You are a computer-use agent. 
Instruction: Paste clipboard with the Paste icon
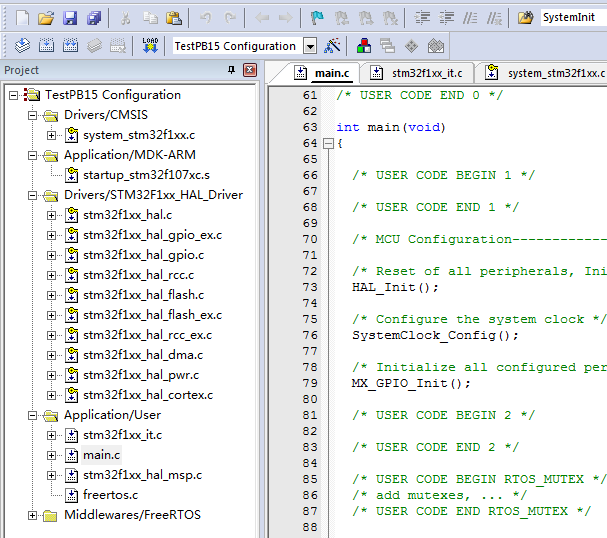174,18
